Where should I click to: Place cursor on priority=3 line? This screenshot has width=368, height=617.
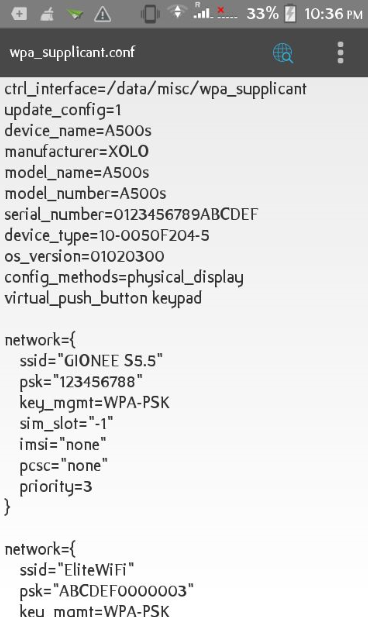click(x=56, y=487)
